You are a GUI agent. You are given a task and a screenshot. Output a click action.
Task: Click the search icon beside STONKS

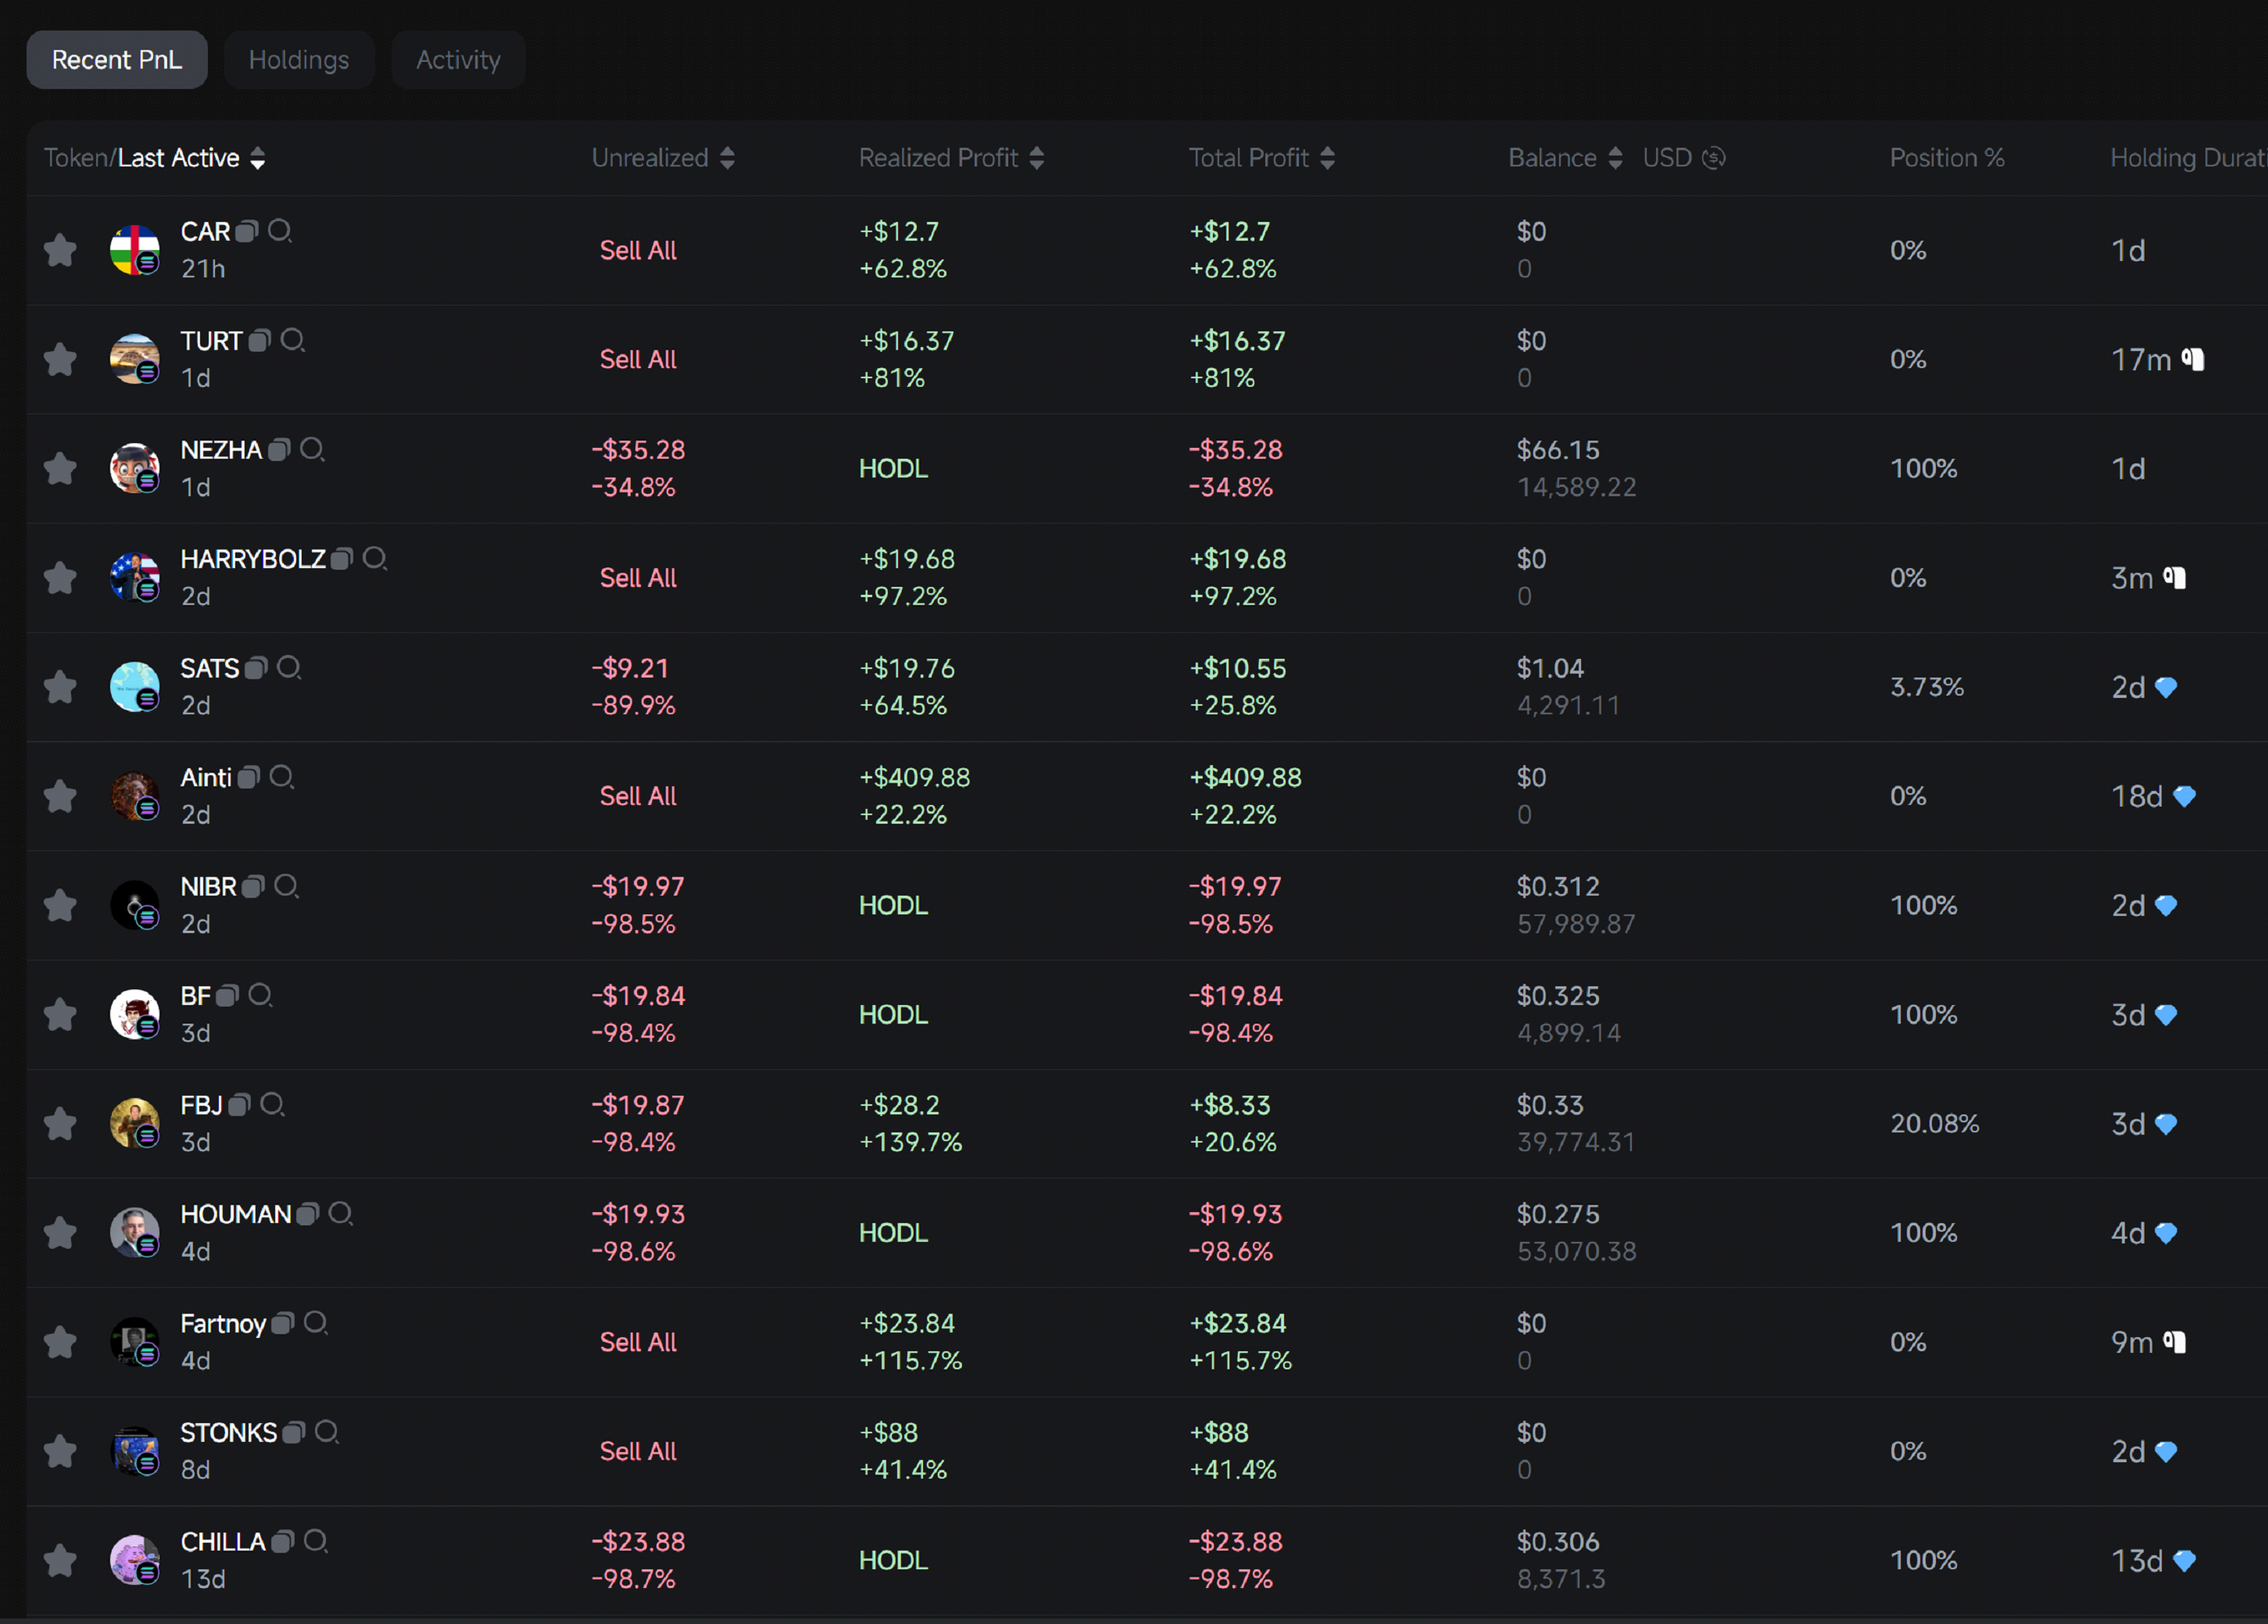(x=326, y=1432)
